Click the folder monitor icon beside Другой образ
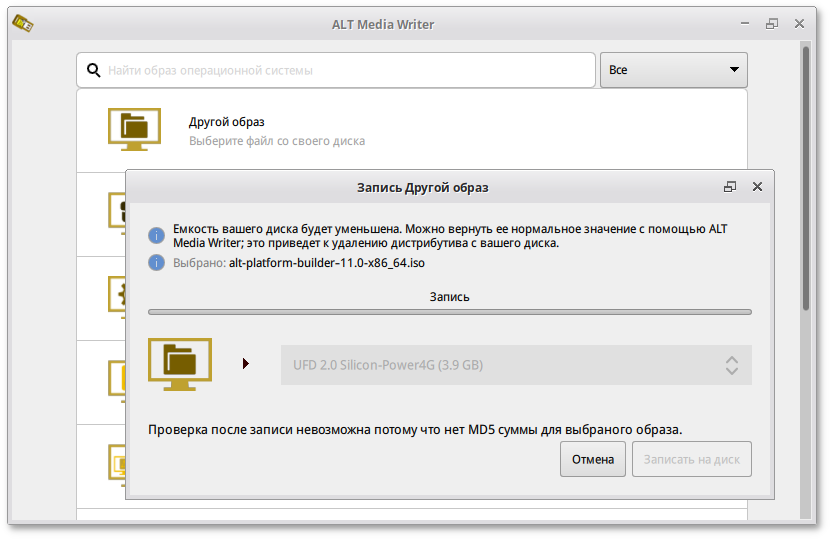The width and height of the screenshot is (830, 539). [134, 130]
